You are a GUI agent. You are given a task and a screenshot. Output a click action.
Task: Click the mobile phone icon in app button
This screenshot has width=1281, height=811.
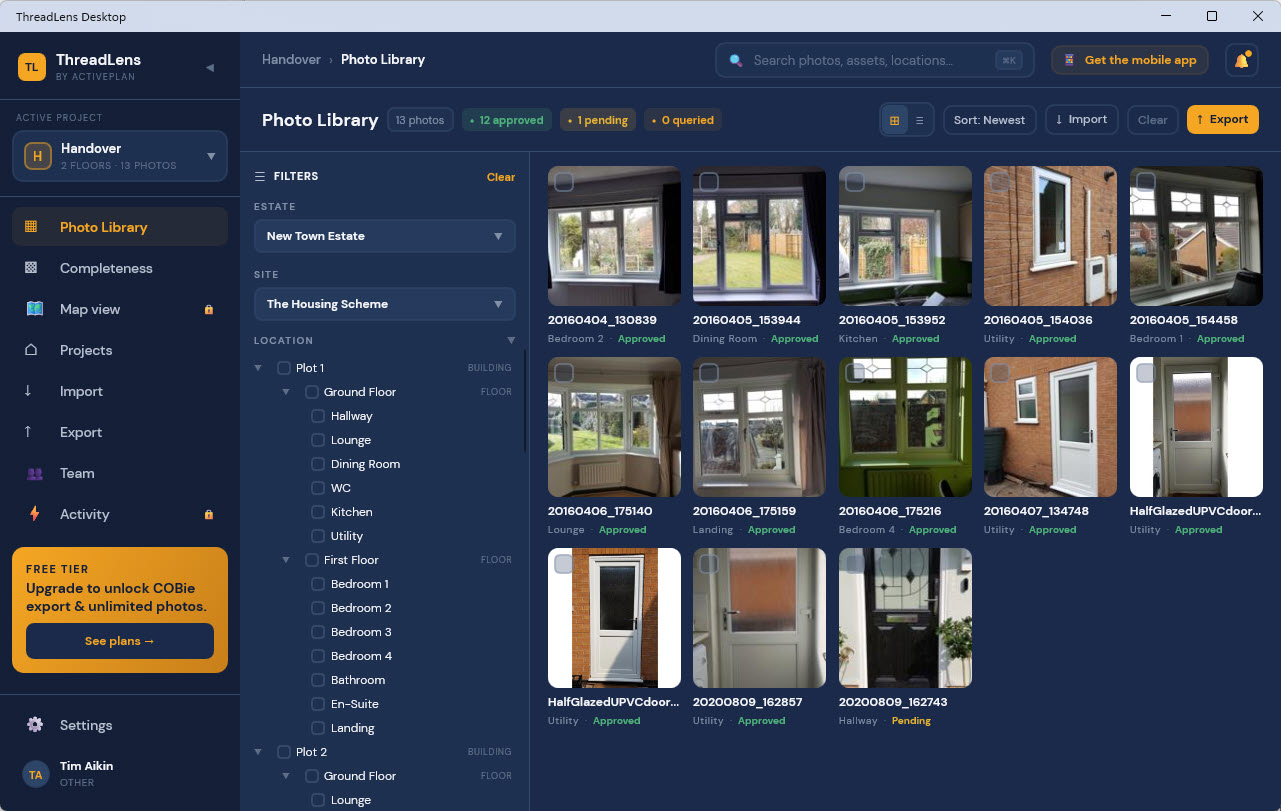(x=1069, y=60)
